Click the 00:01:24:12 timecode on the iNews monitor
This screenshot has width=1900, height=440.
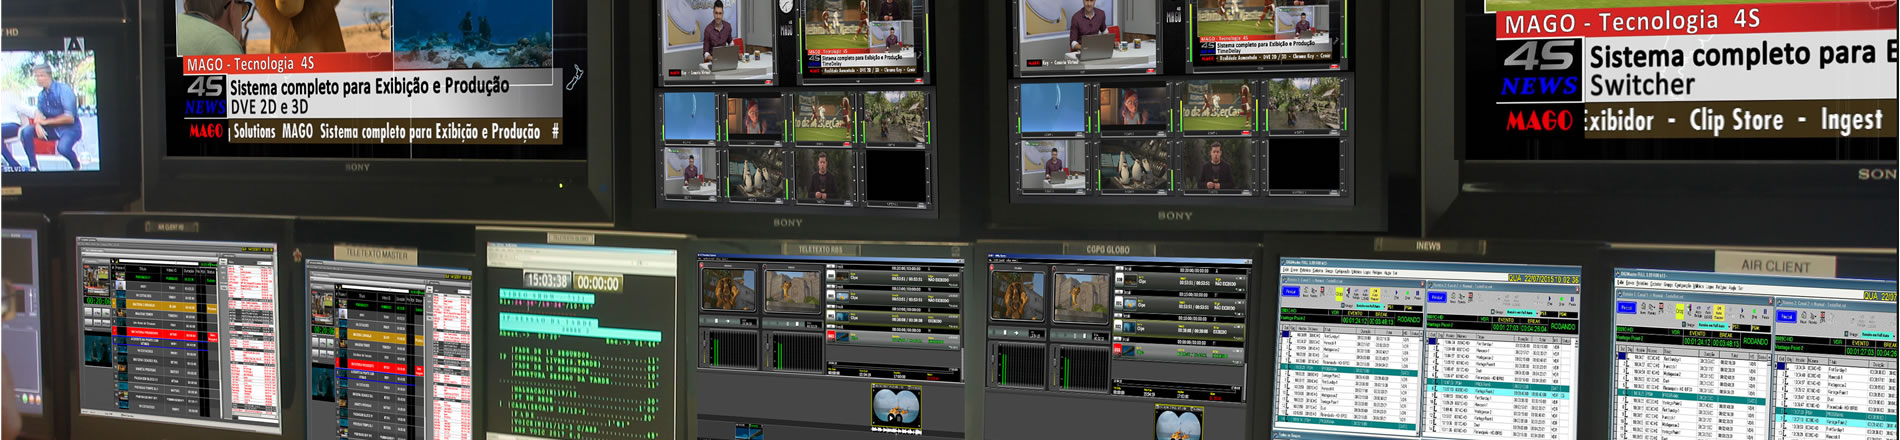click(x=1354, y=321)
